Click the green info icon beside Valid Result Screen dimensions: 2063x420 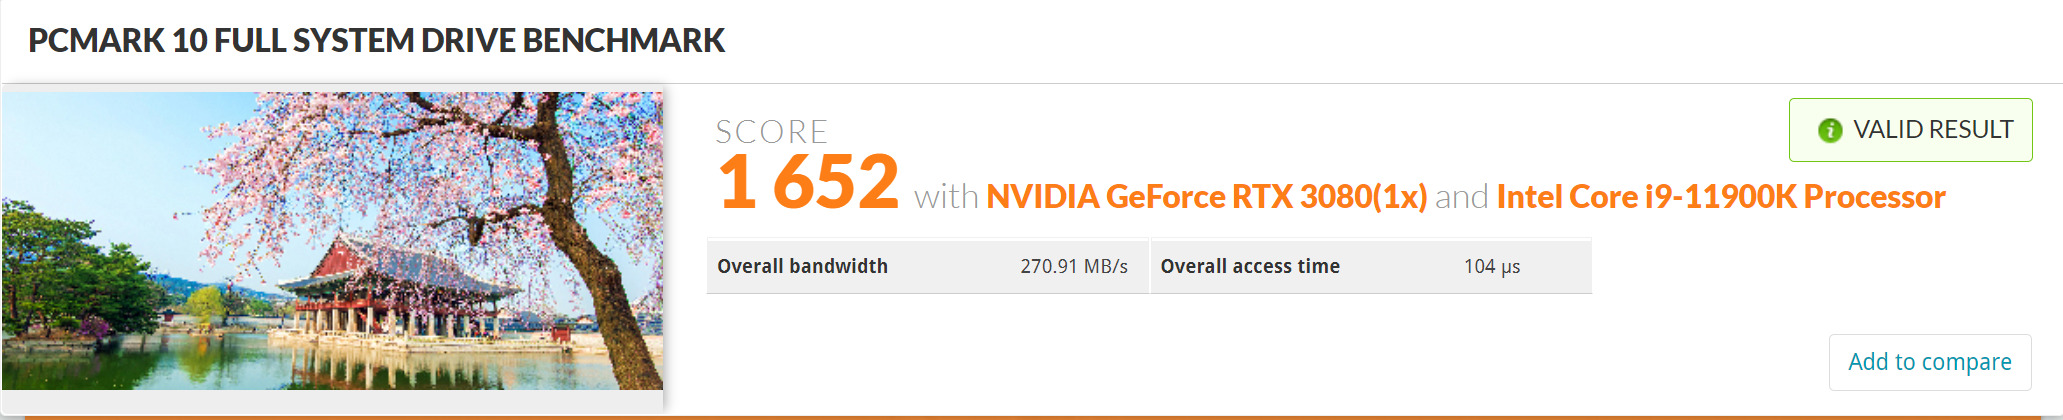point(1829,130)
